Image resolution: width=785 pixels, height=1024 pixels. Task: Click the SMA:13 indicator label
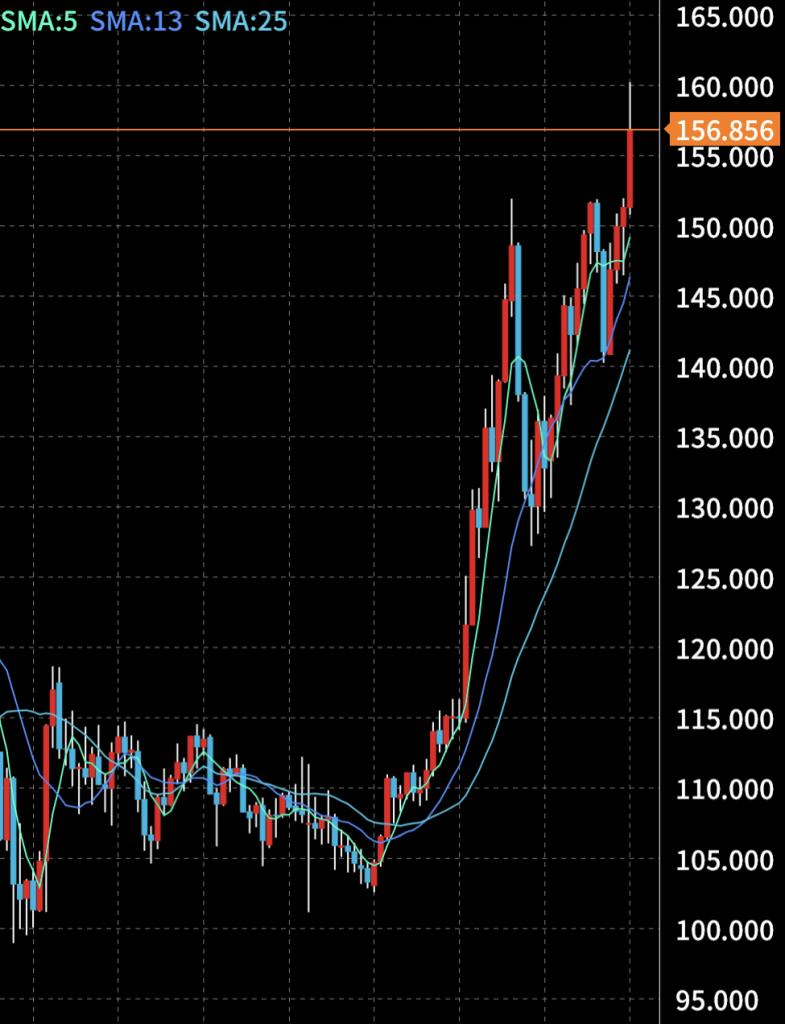coord(136,22)
